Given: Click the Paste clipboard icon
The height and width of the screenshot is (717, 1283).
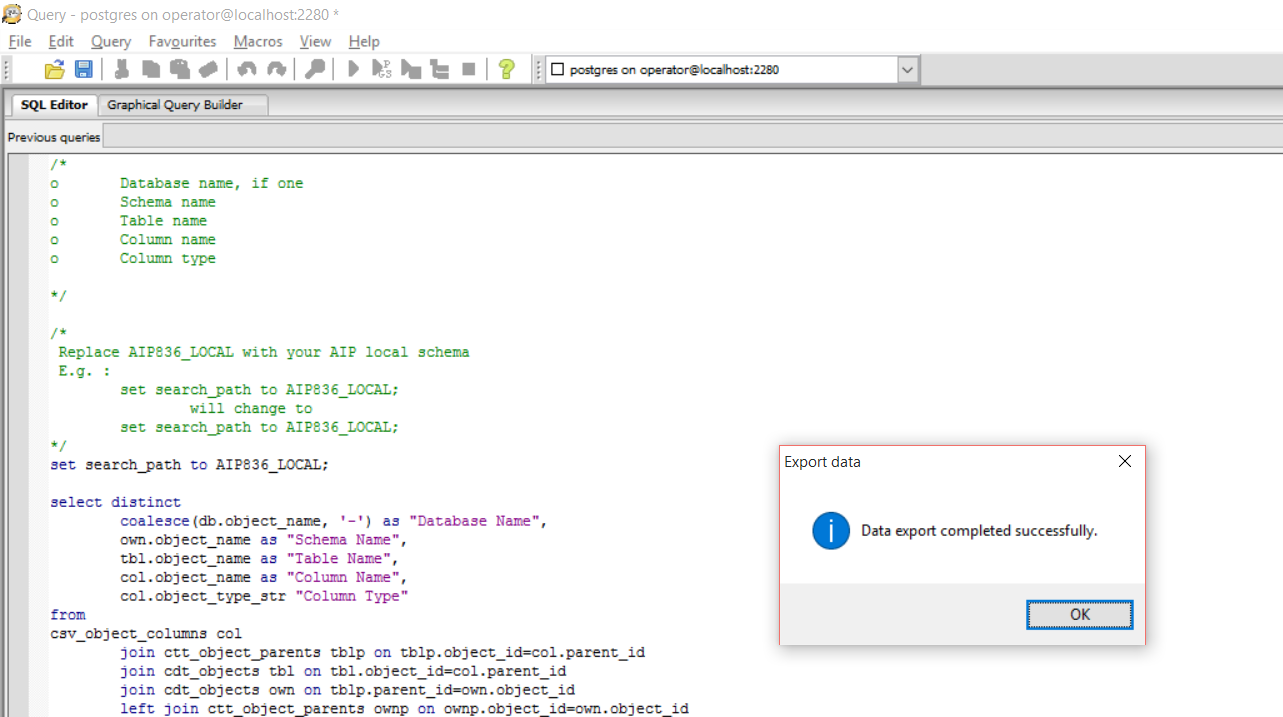Looking at the screenshot, I should pyautogui.click(x=180, y=69).
